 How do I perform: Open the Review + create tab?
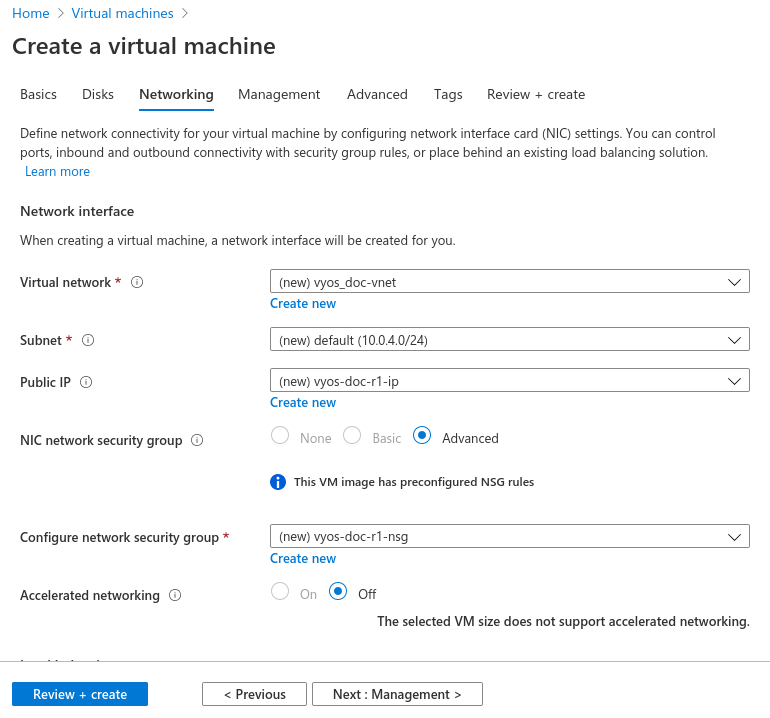coord(535,94)
